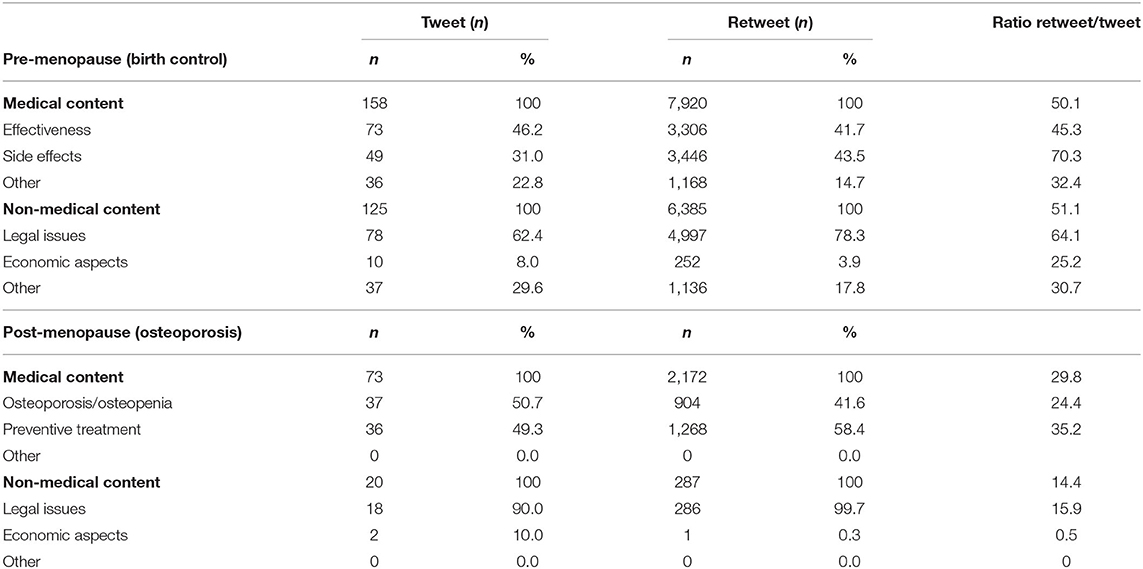The image size is (1143, 569).
Task: Click the 1,268 preventive treatment retweet value
Action: click(x=685, y=430)
